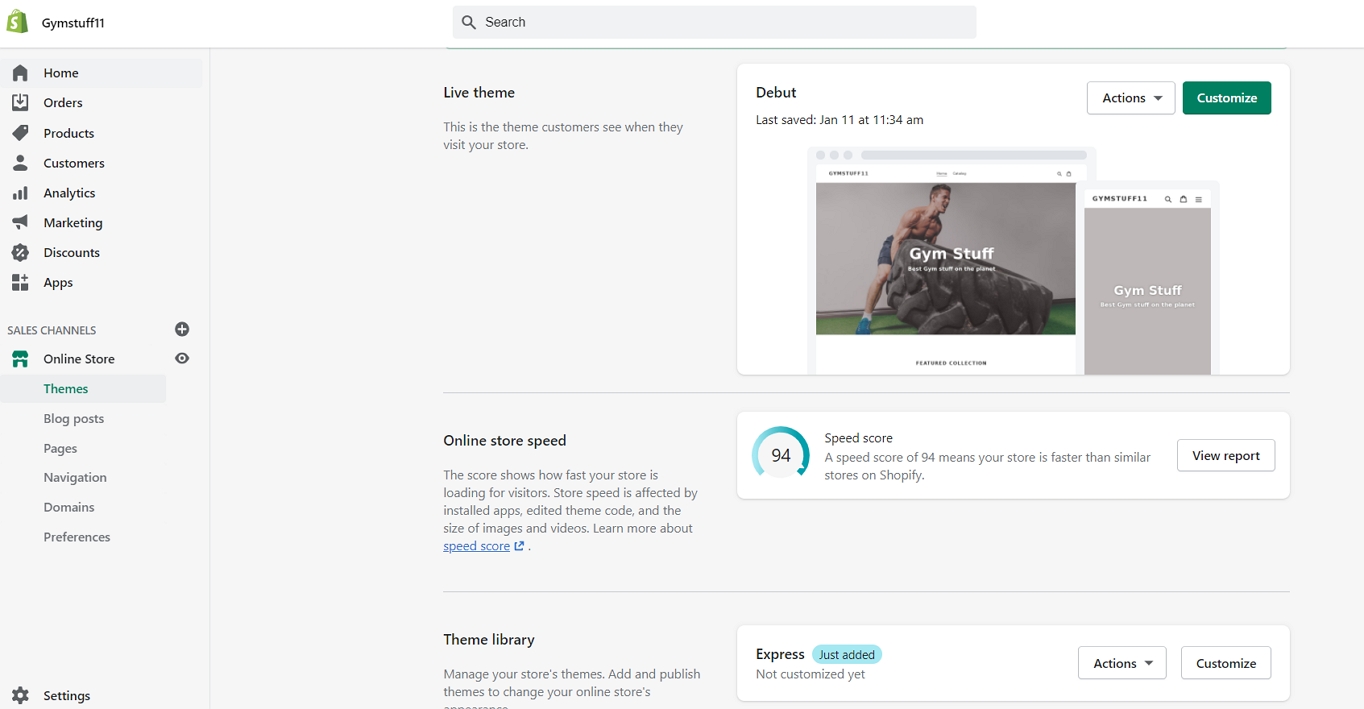Click the Orders inbox icon
Screen dimensions: 1364x709
point(20,103)
